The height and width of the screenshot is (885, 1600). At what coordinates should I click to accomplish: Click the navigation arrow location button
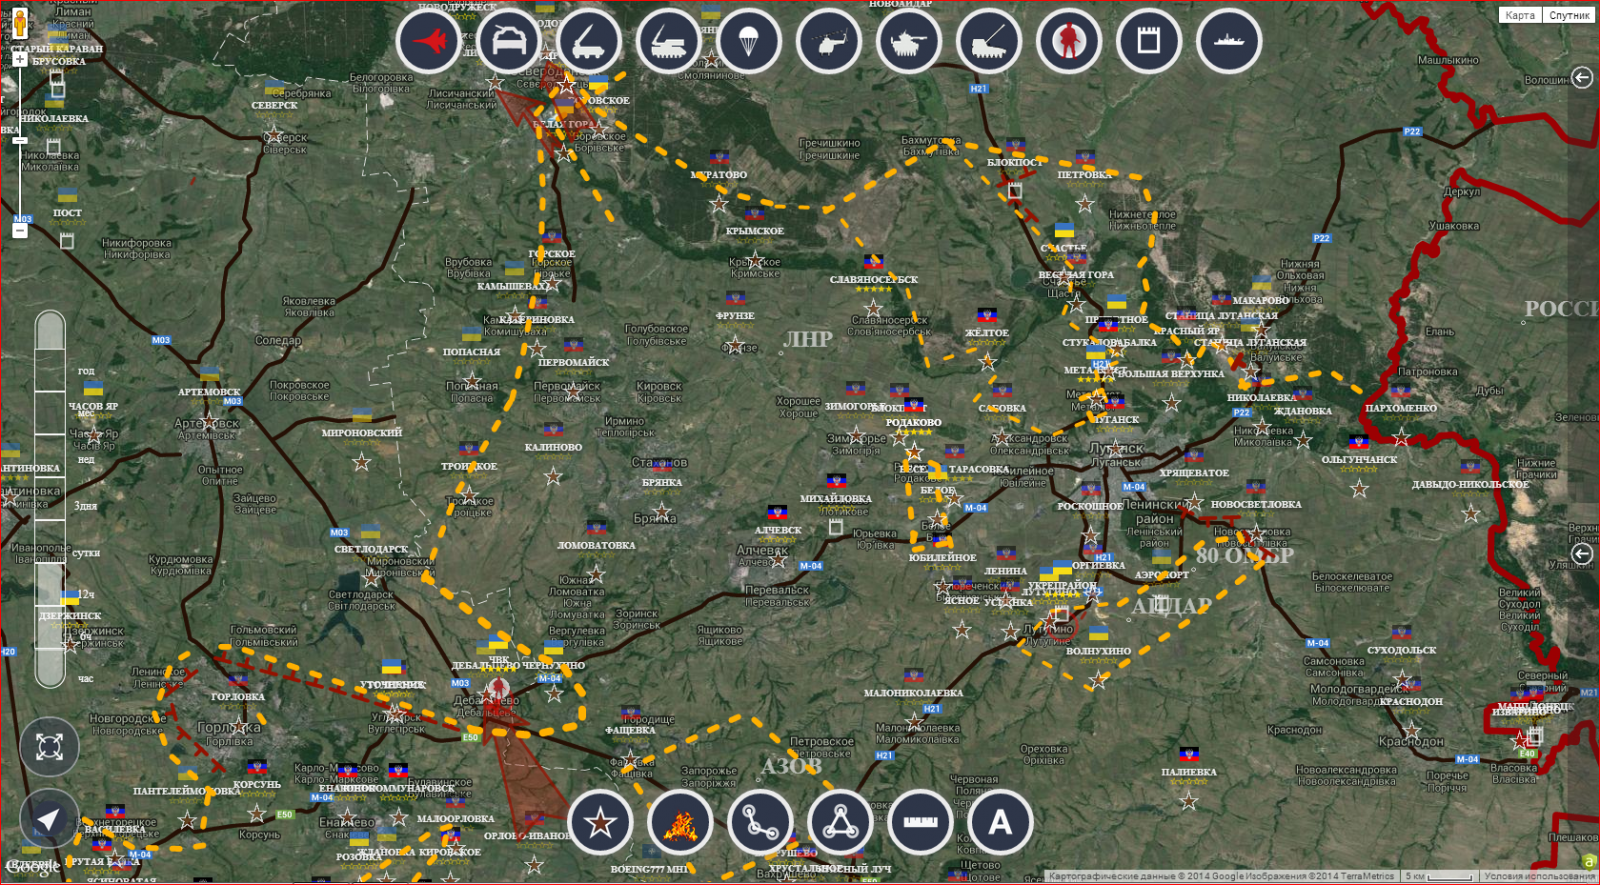click(x=49, y=819)
